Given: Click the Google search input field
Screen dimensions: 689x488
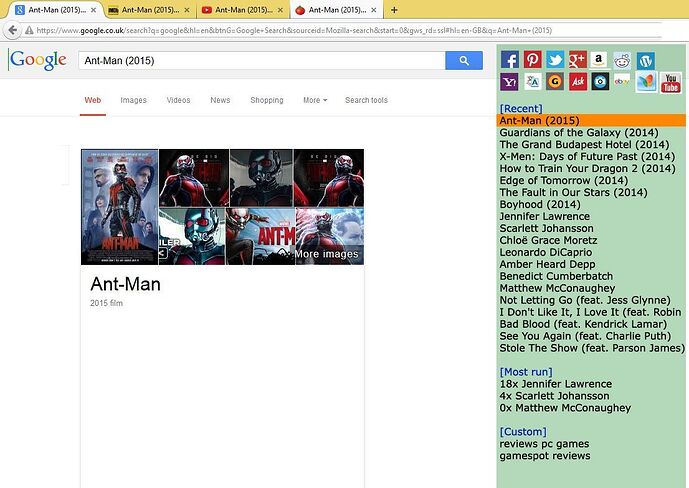Looking at the screenshot, I should coord(262,61).
